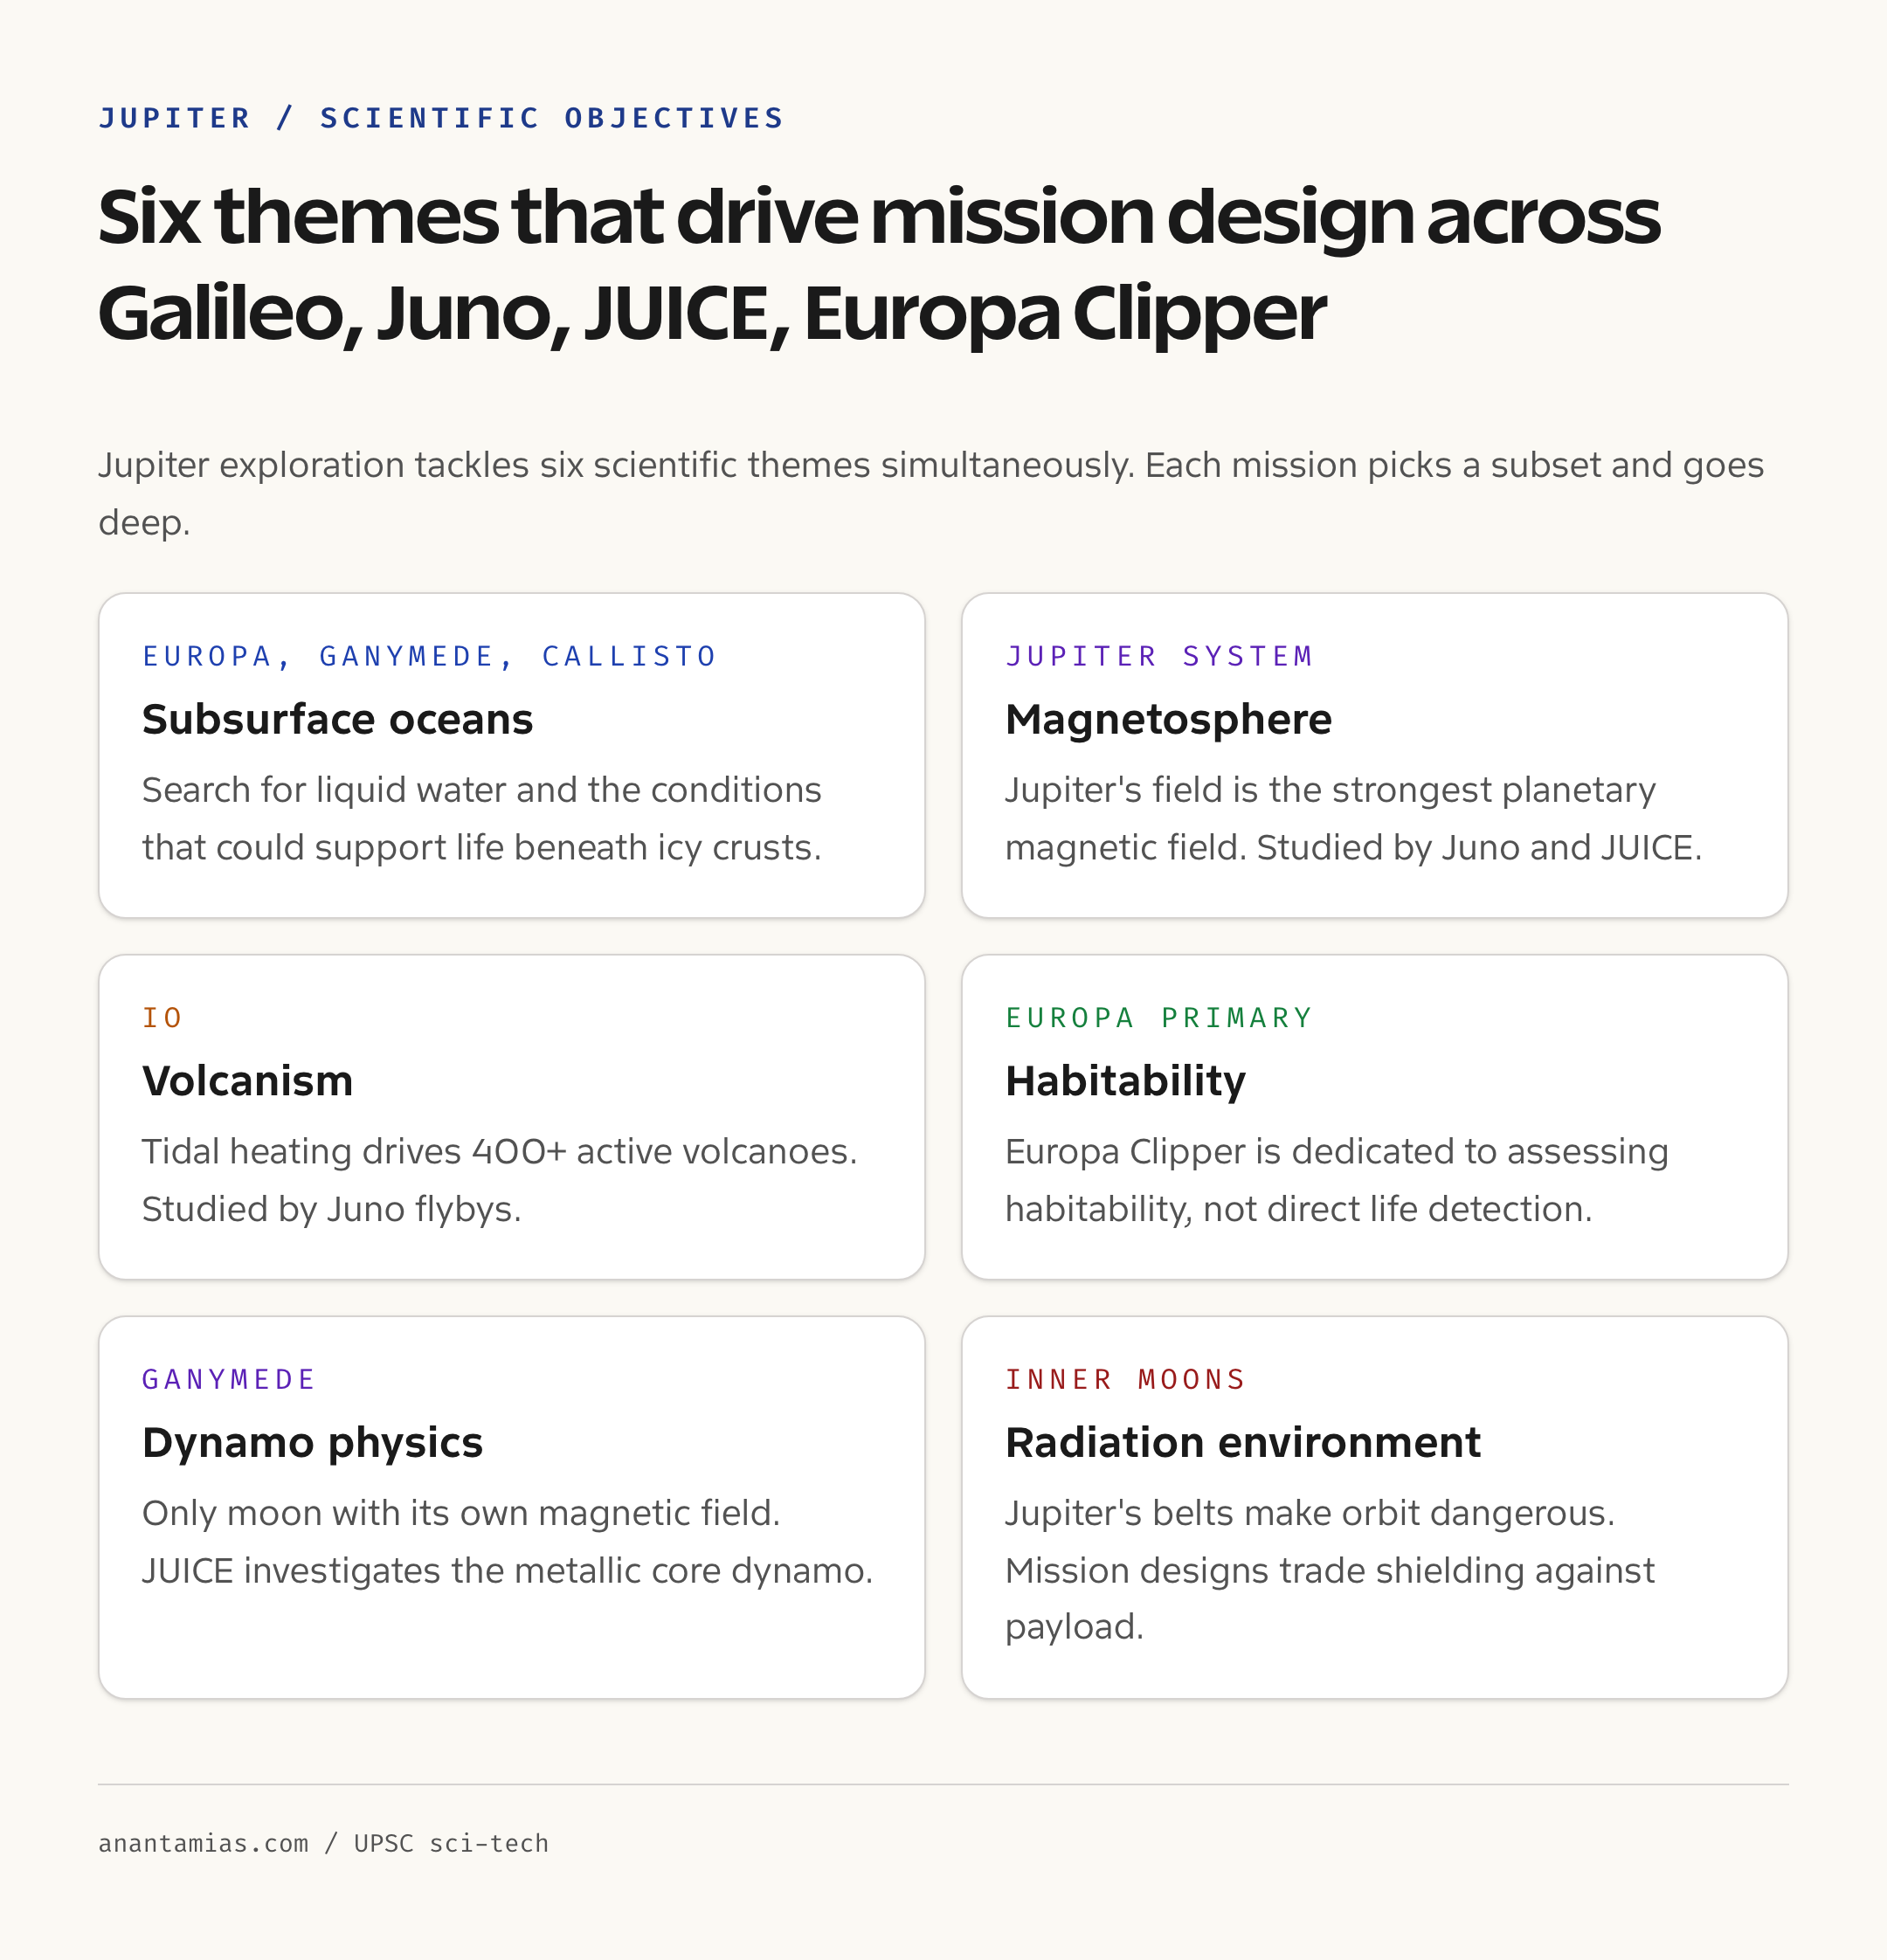Open the 'Volcanism' card title
1887x1960 pixels.
[x=247, y=1081]
